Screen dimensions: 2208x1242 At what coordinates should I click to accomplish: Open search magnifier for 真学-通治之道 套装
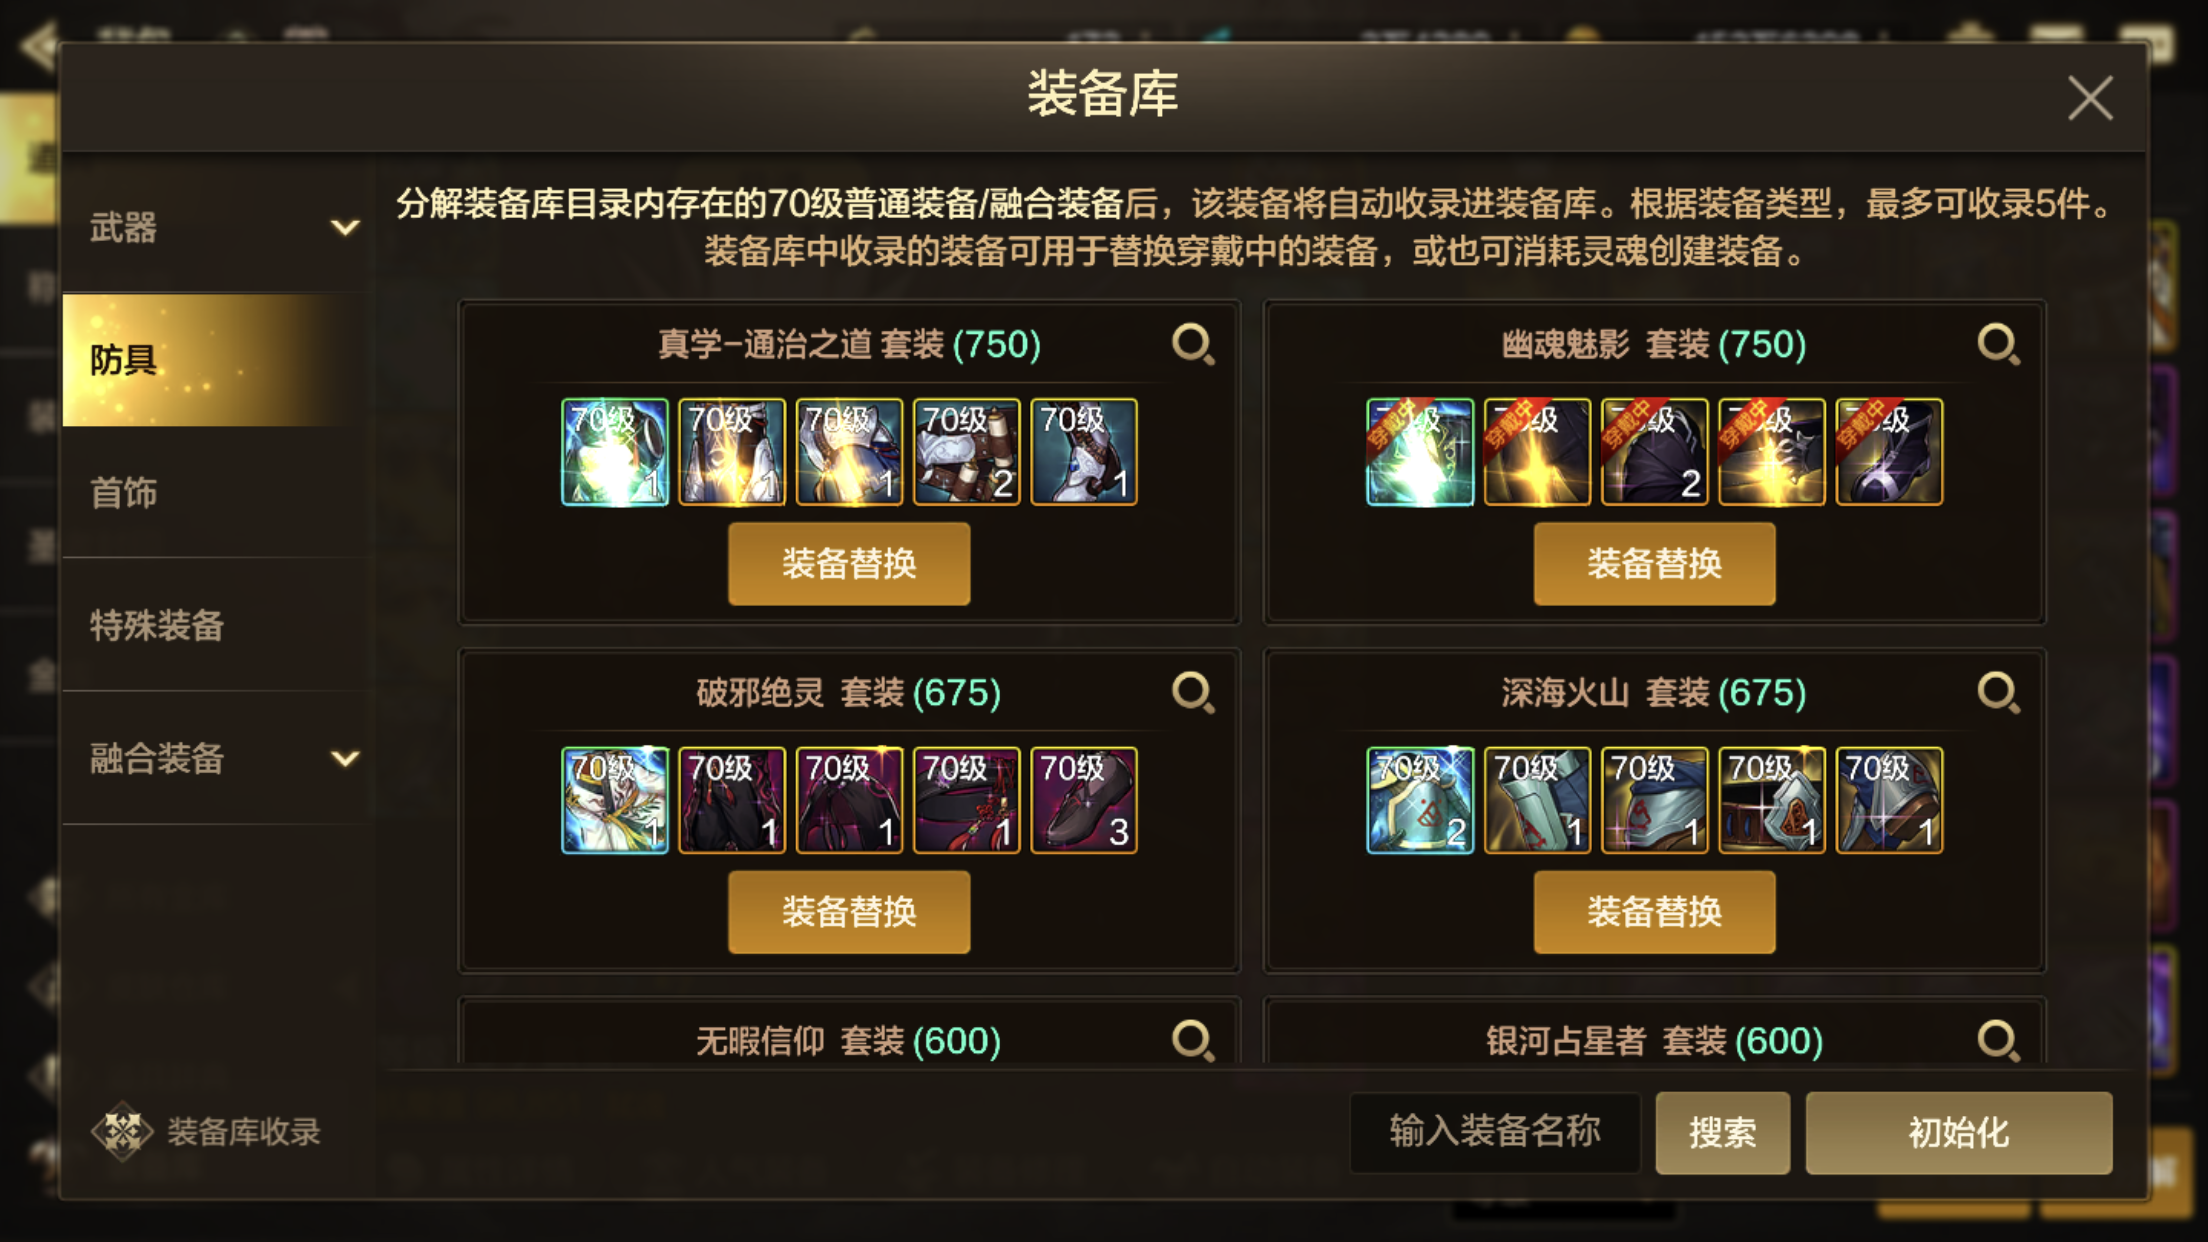[x=1193, y=344]
